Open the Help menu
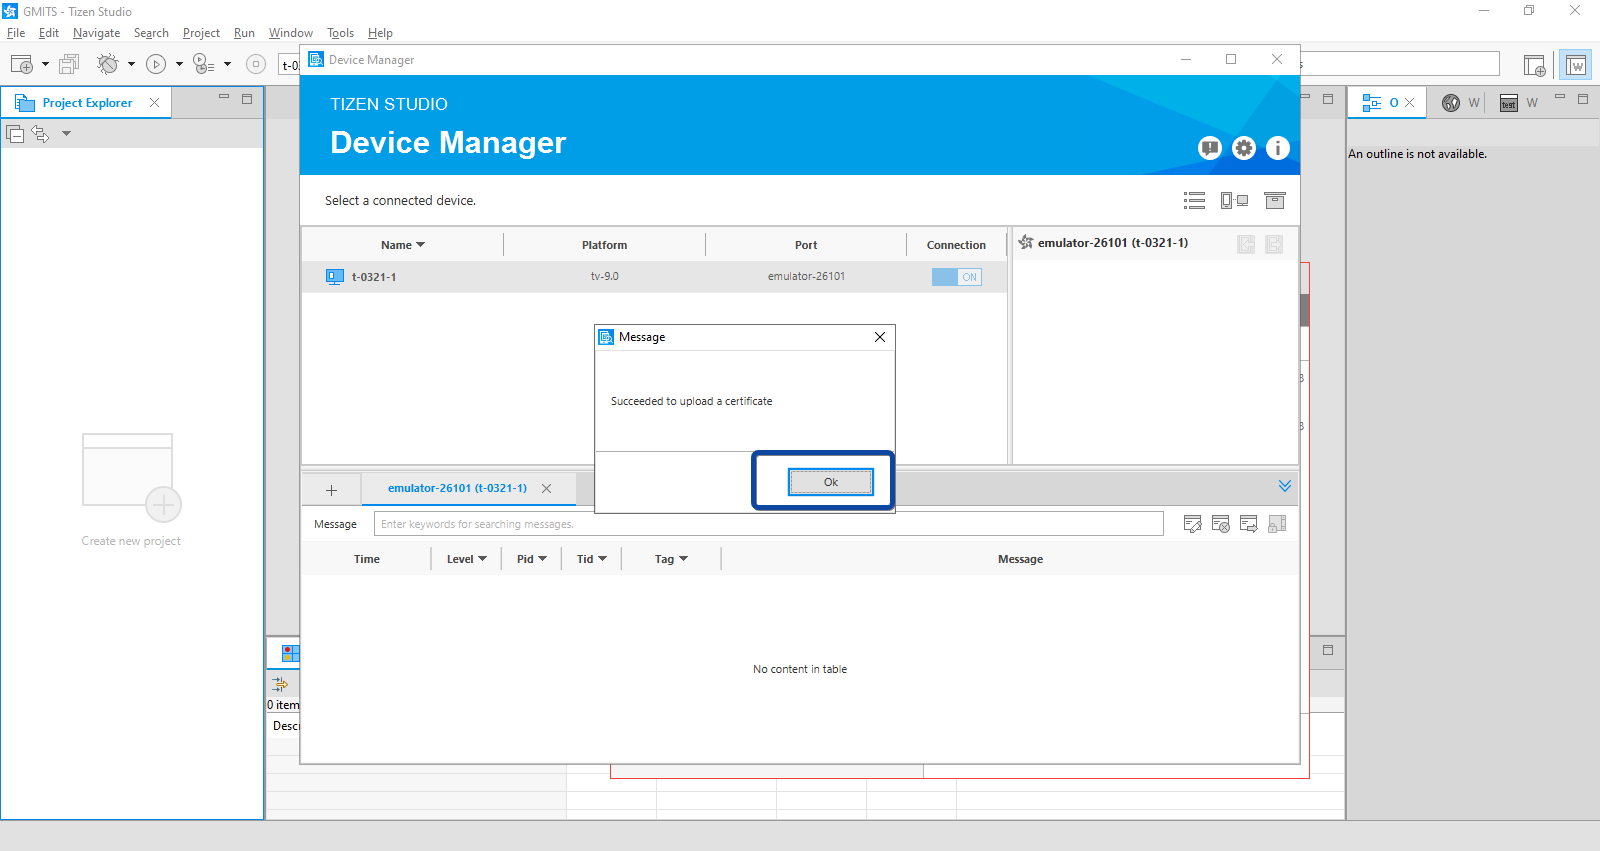1600x851 pixels. (x=380, y=33)
